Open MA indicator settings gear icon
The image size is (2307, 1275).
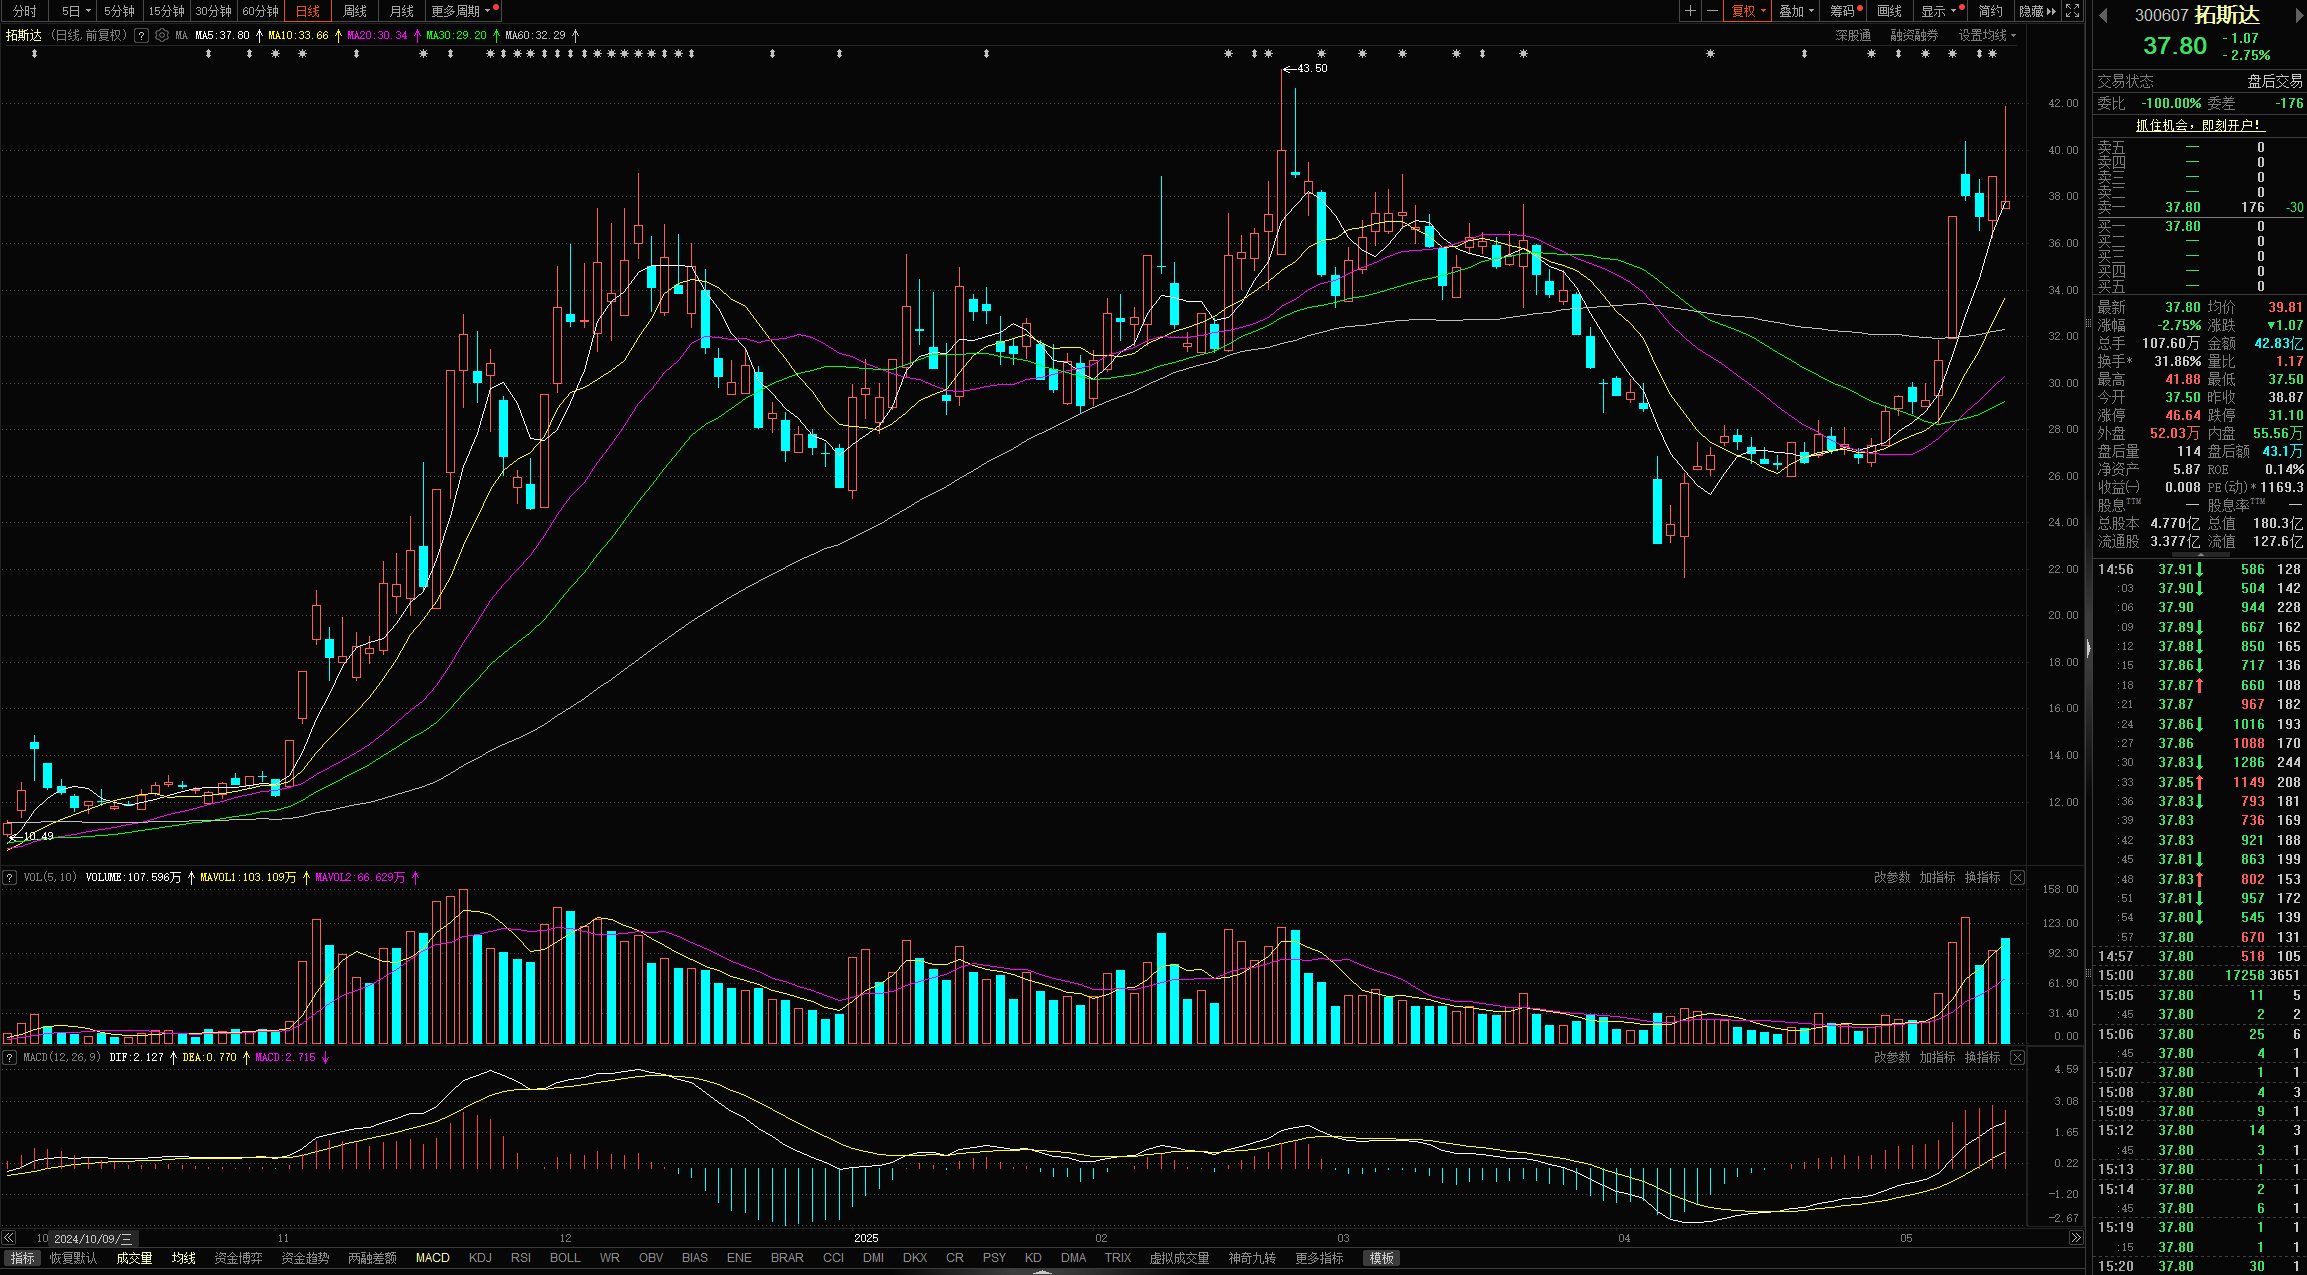coord(162,35)
